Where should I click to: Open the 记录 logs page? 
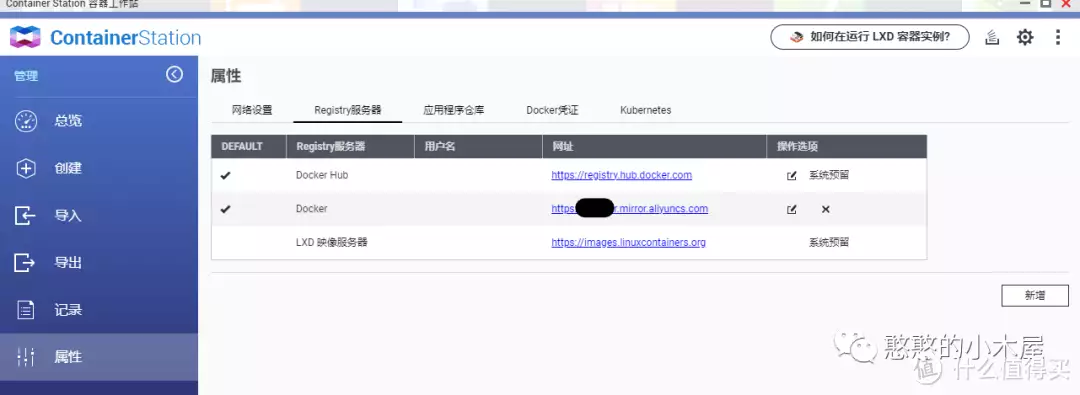tap(99, 310)
